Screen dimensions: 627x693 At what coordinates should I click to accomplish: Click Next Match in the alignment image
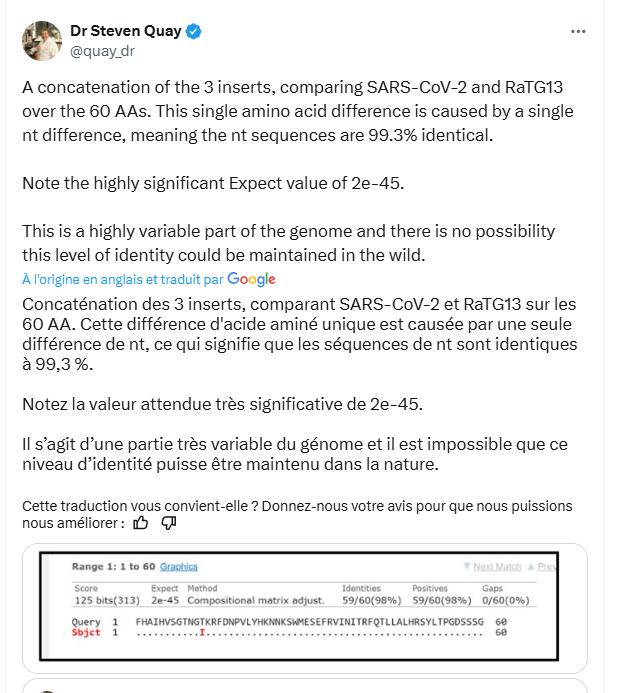point(498,567)
